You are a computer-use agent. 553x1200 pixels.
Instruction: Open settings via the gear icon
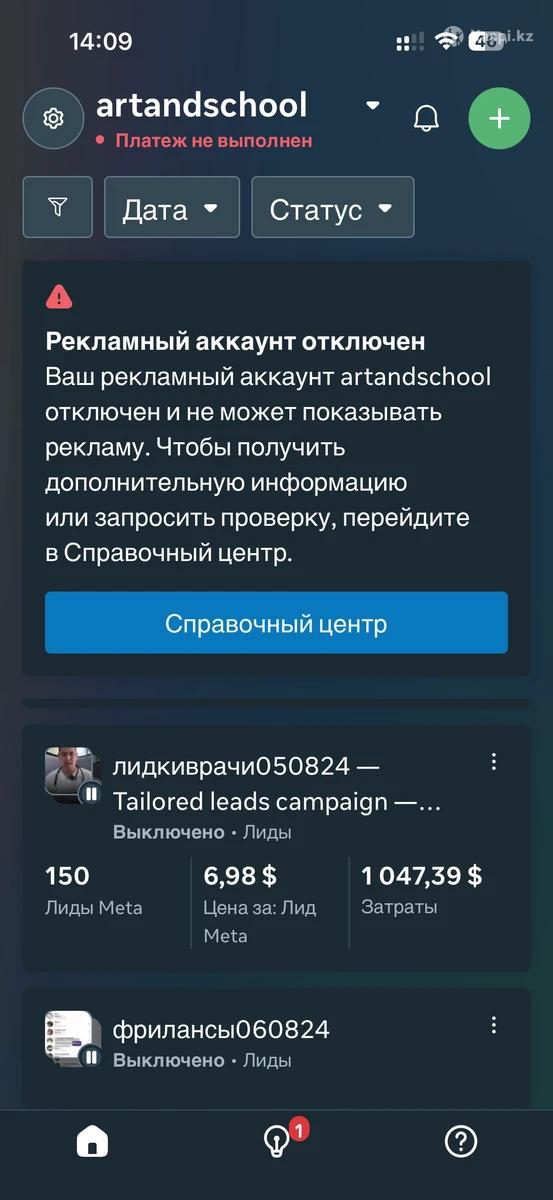54,118
